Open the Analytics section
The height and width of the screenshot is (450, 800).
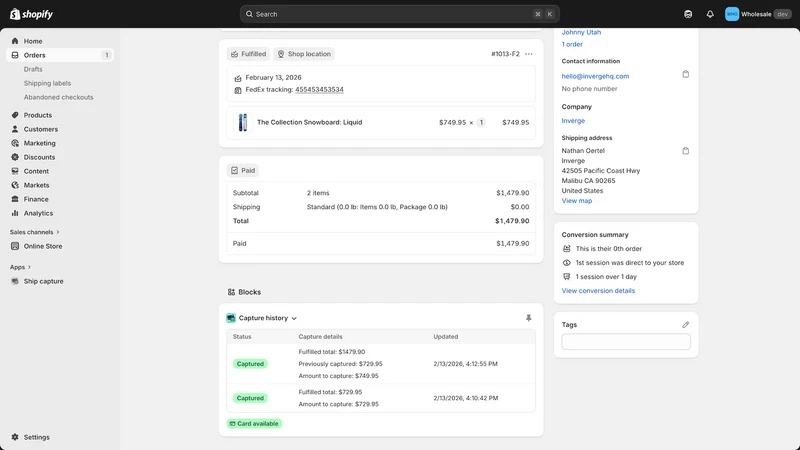coord(60,213)
